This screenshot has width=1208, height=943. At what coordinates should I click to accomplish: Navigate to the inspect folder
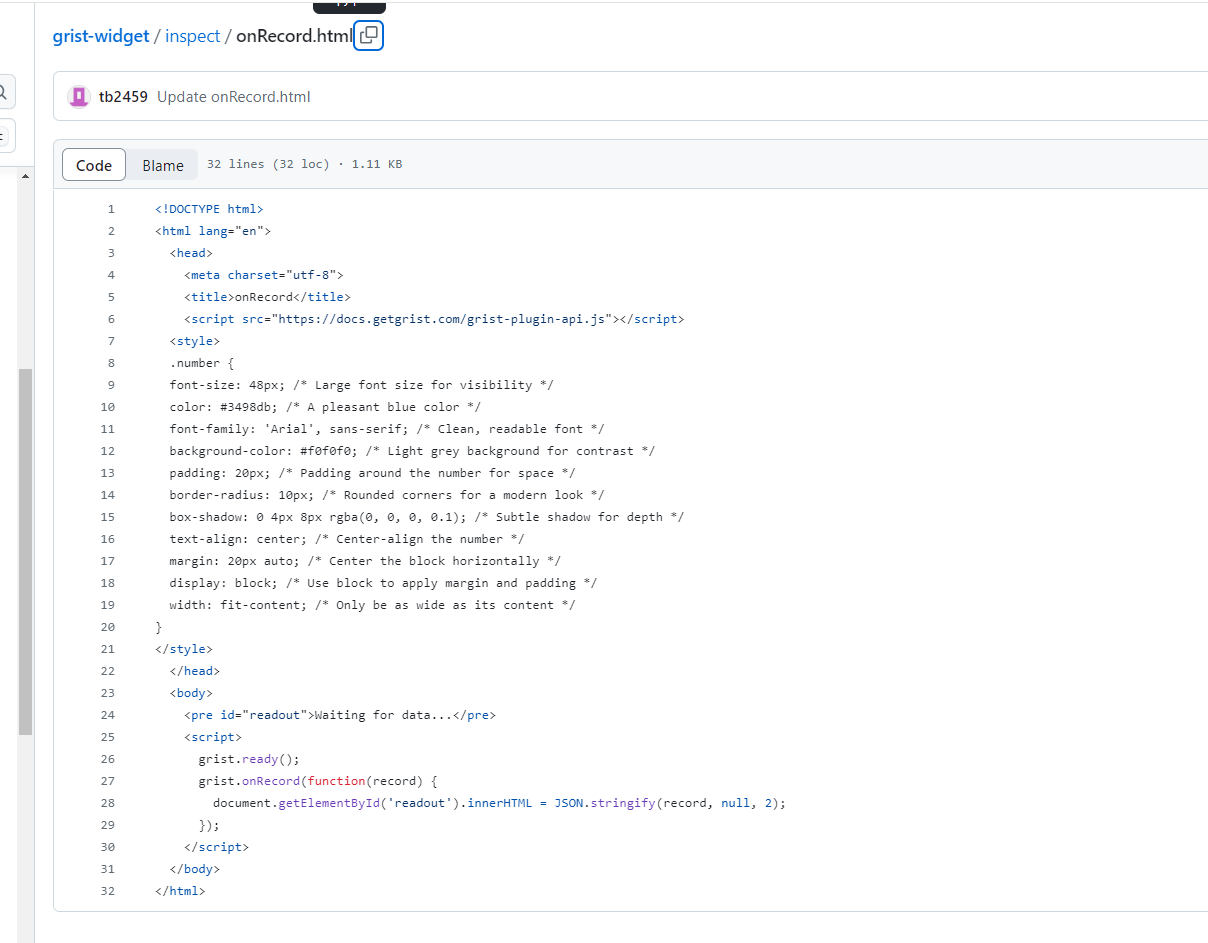coord(192,36)
